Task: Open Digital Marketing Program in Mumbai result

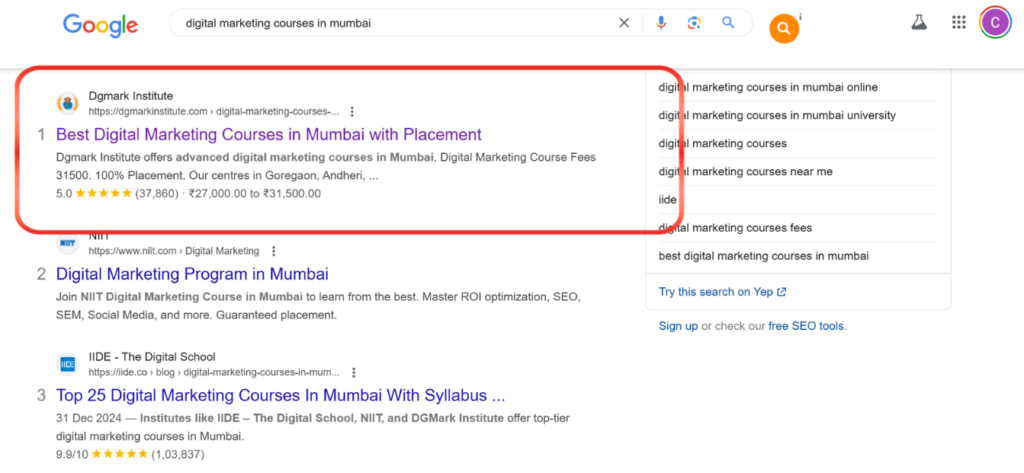Action: coord(192,274)
